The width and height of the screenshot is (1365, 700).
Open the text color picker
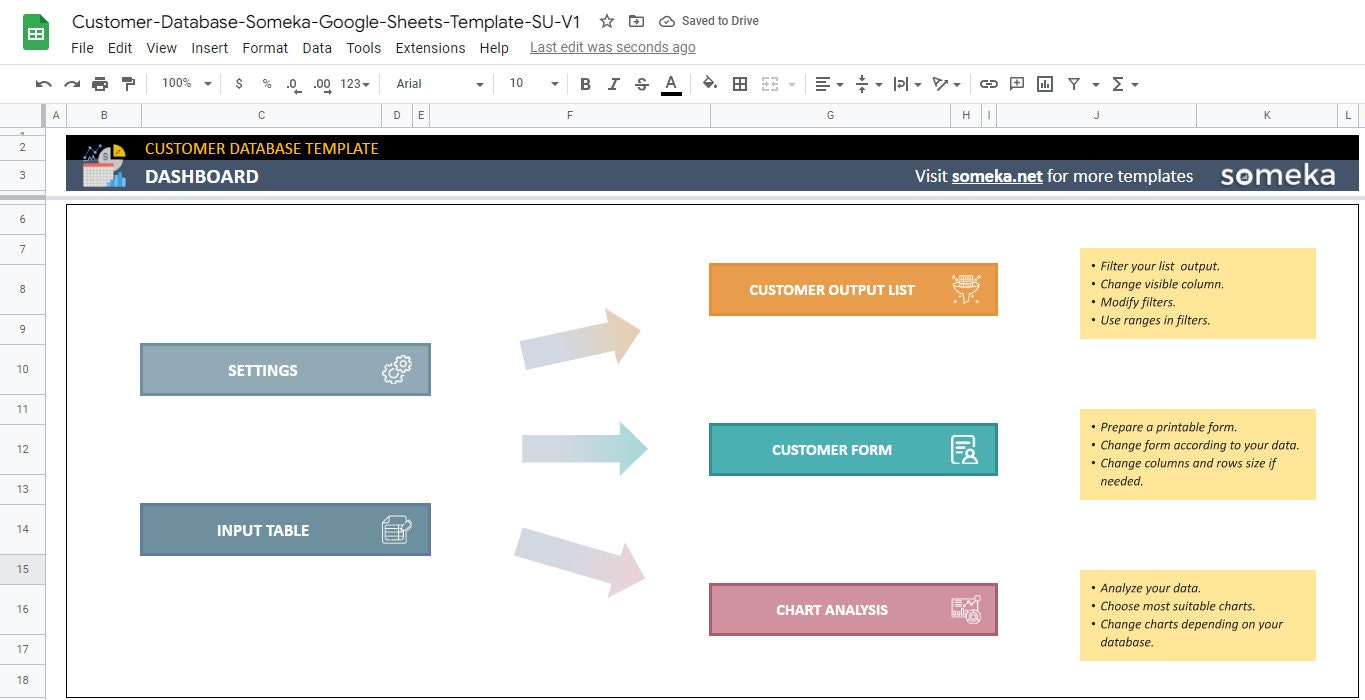coord(671,85)
